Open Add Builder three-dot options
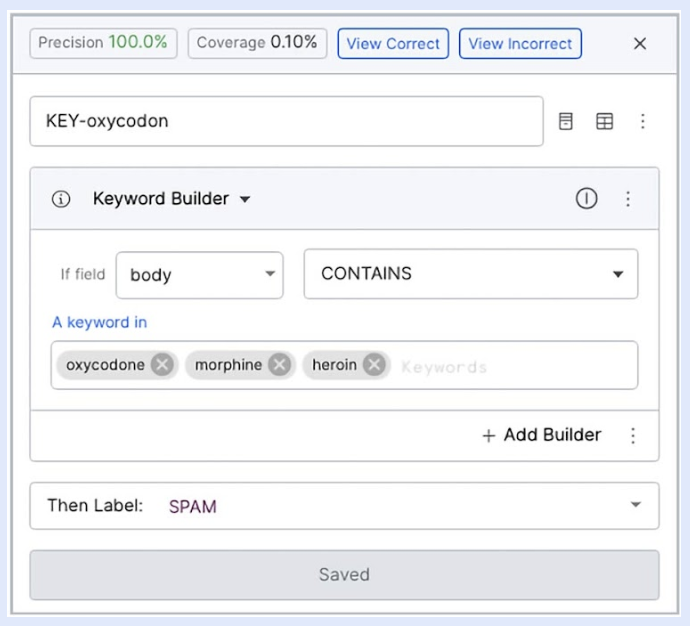This screenshot has width=690, height=626. [x=632, y=435]
